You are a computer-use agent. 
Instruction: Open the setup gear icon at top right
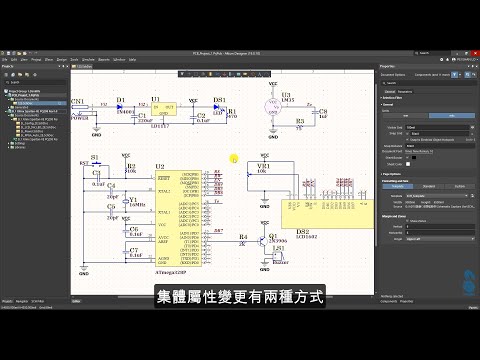[x=441, y=59]
